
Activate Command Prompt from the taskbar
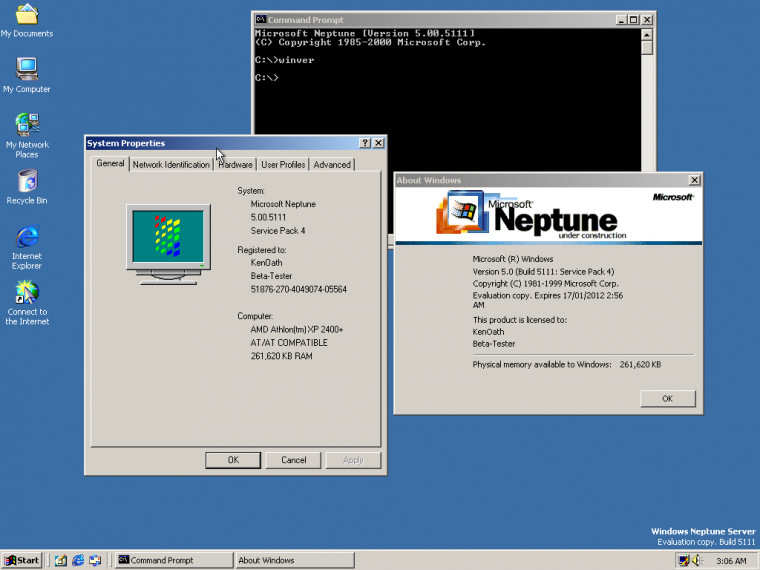coord(173,560)
